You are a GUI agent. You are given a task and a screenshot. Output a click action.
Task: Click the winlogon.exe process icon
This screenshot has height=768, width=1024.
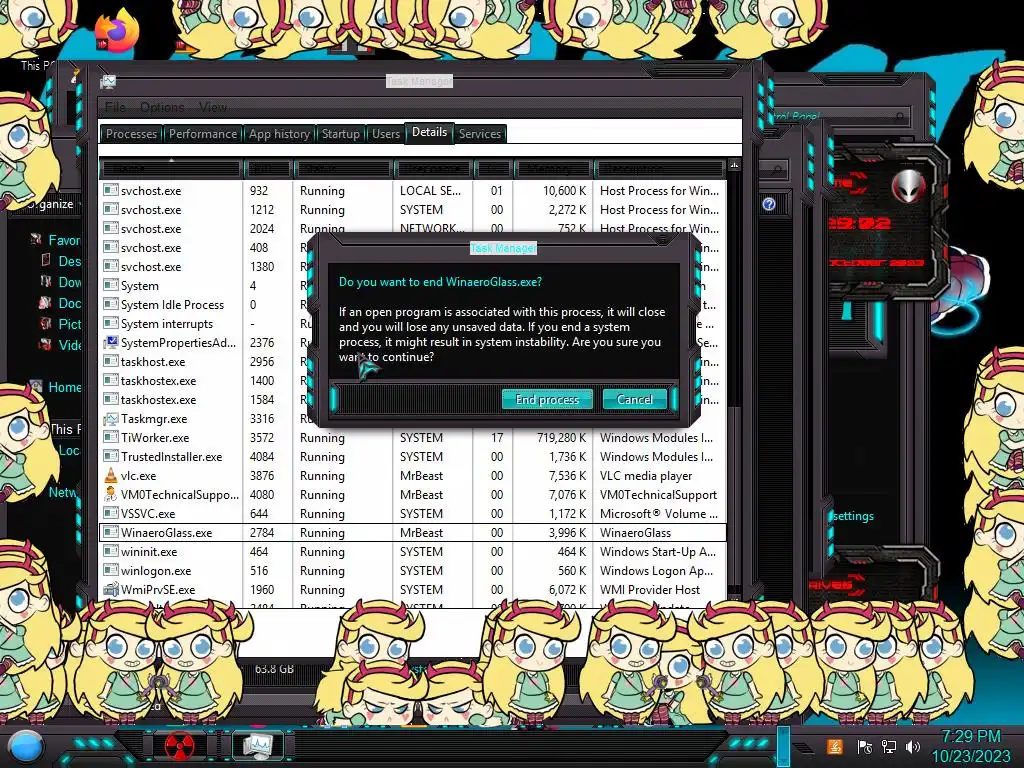pos(111,570)
